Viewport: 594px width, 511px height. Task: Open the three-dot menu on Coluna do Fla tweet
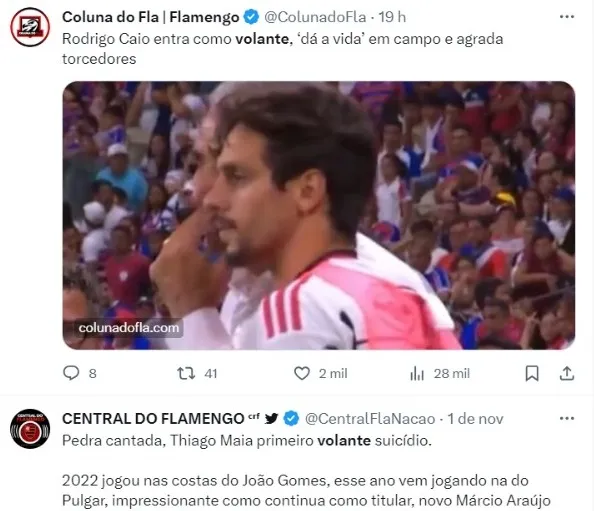pyautogui.click(x=567, y=17)
